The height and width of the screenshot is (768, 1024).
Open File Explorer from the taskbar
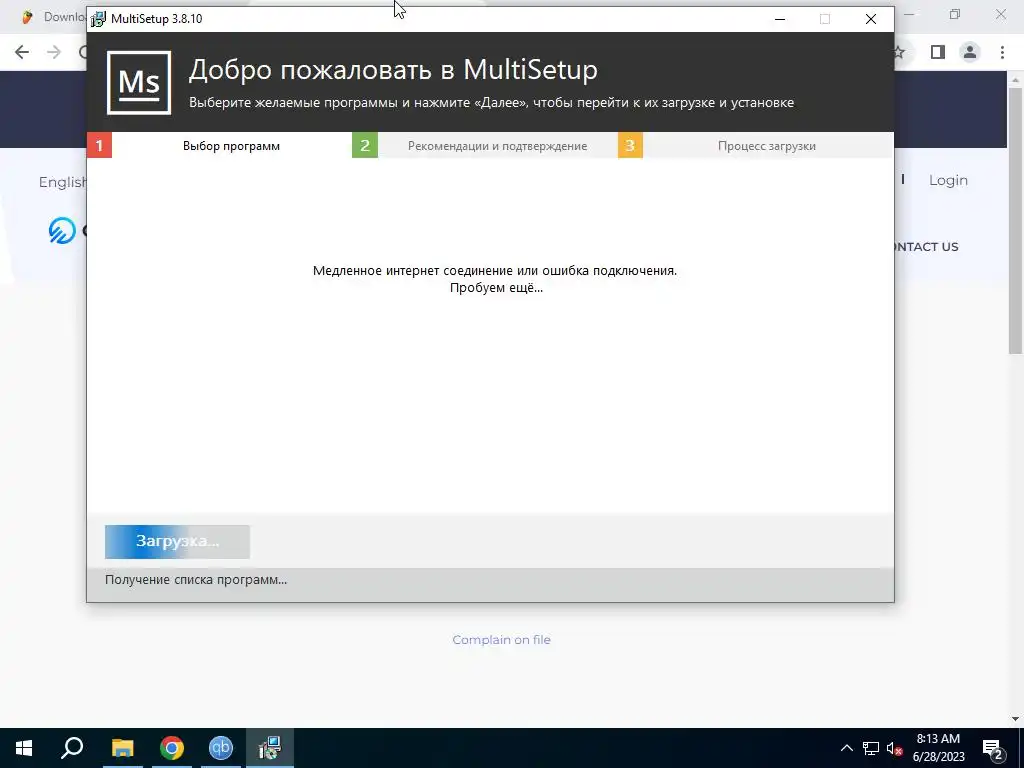122,748
